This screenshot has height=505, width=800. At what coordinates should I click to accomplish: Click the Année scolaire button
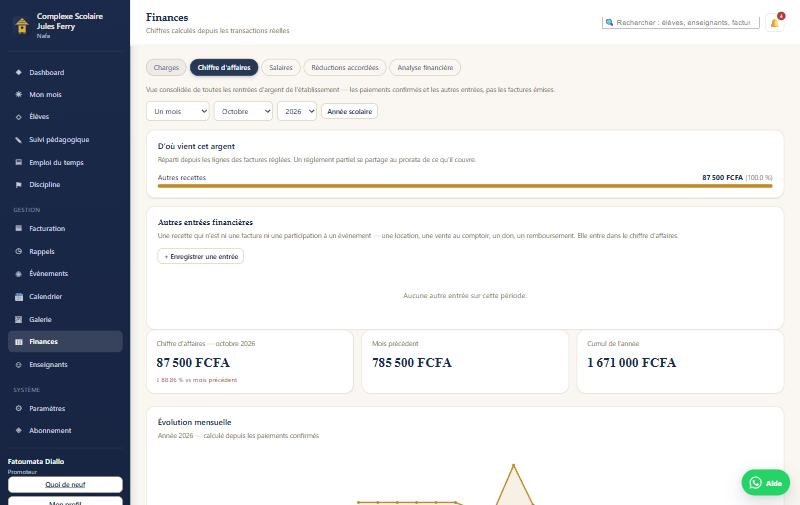coord(349,111)
